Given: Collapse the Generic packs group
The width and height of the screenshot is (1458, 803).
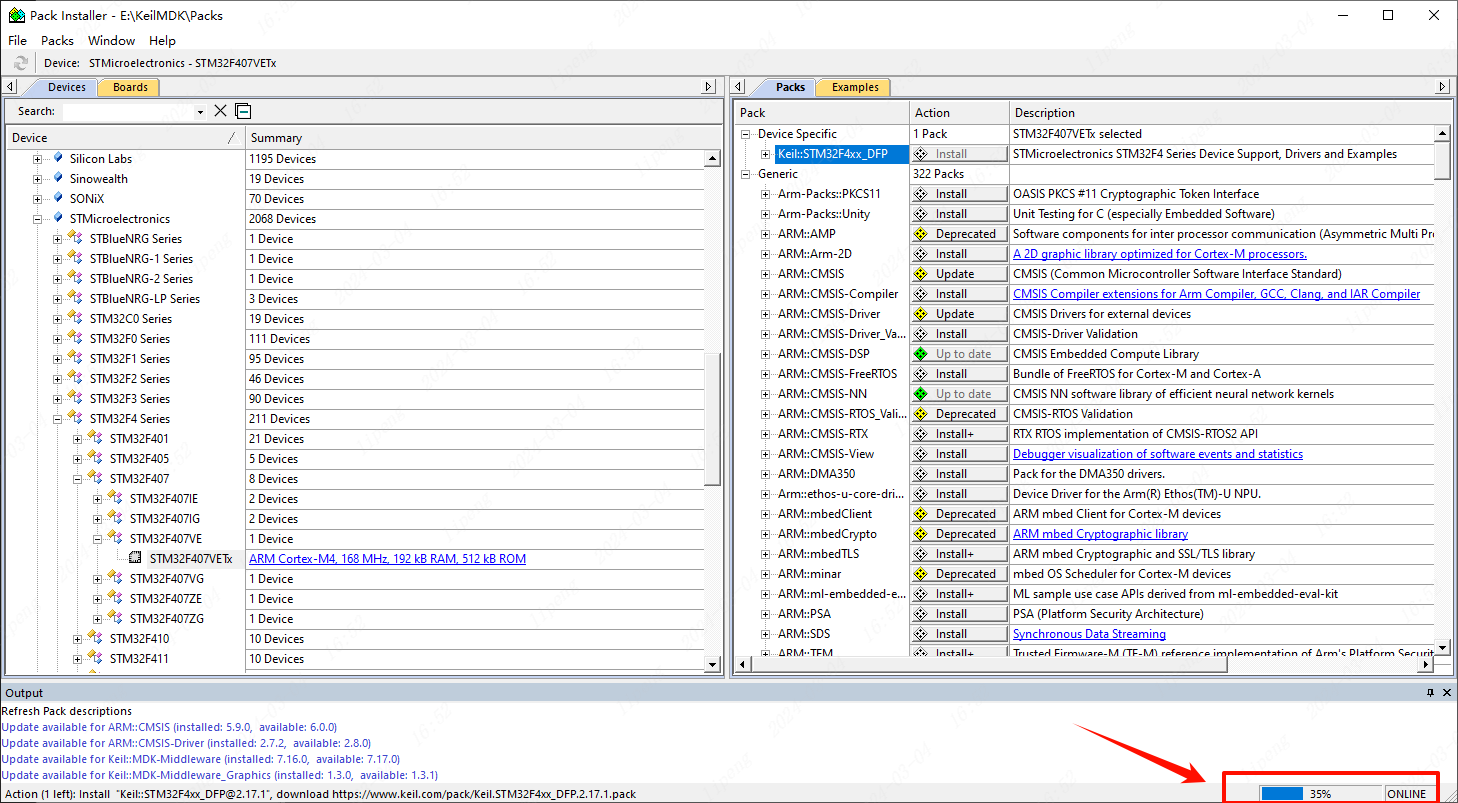Looking at the screenshot, I should pyautogui.click(x=746, y=174).
